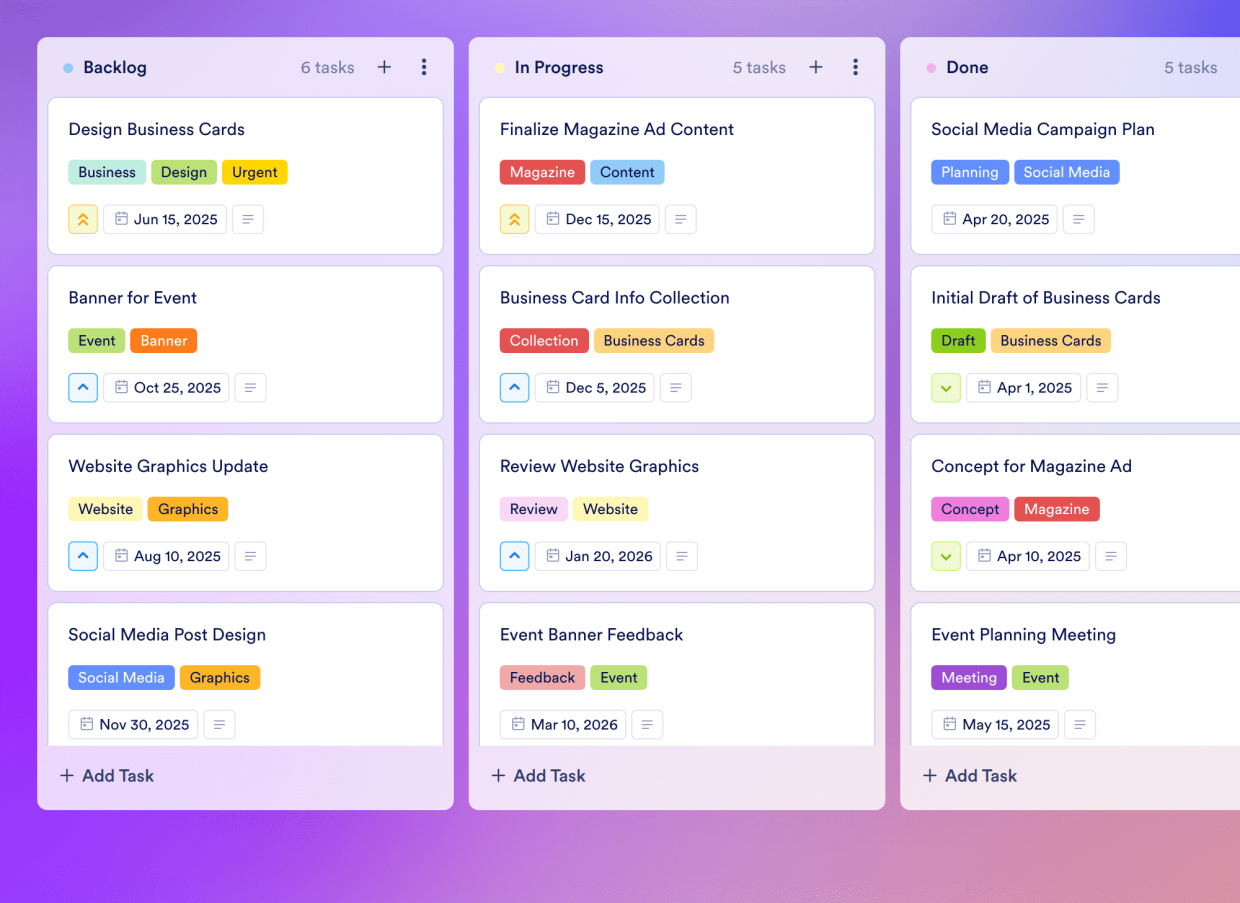Open the description icon on Design Business Cards
This screenshot has height=903, width=1240.
point(248,219)
